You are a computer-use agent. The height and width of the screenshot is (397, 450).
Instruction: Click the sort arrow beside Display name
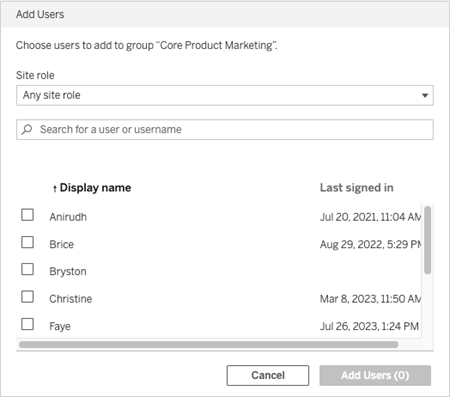54,189
